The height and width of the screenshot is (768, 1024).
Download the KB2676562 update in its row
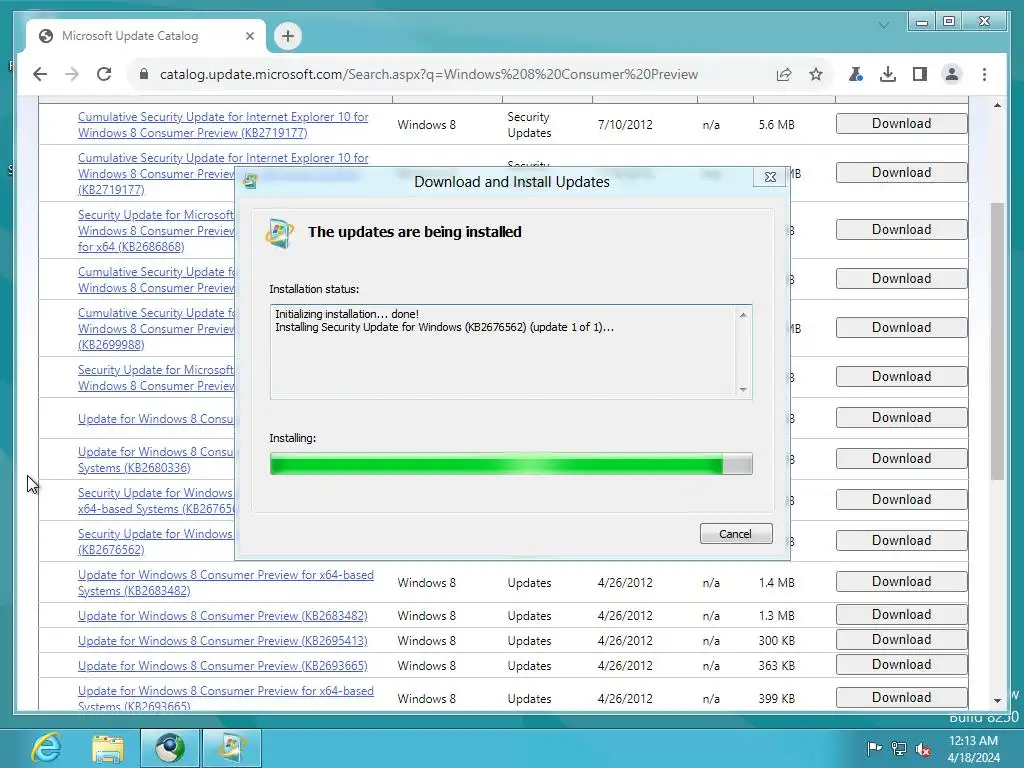point(901,540)
